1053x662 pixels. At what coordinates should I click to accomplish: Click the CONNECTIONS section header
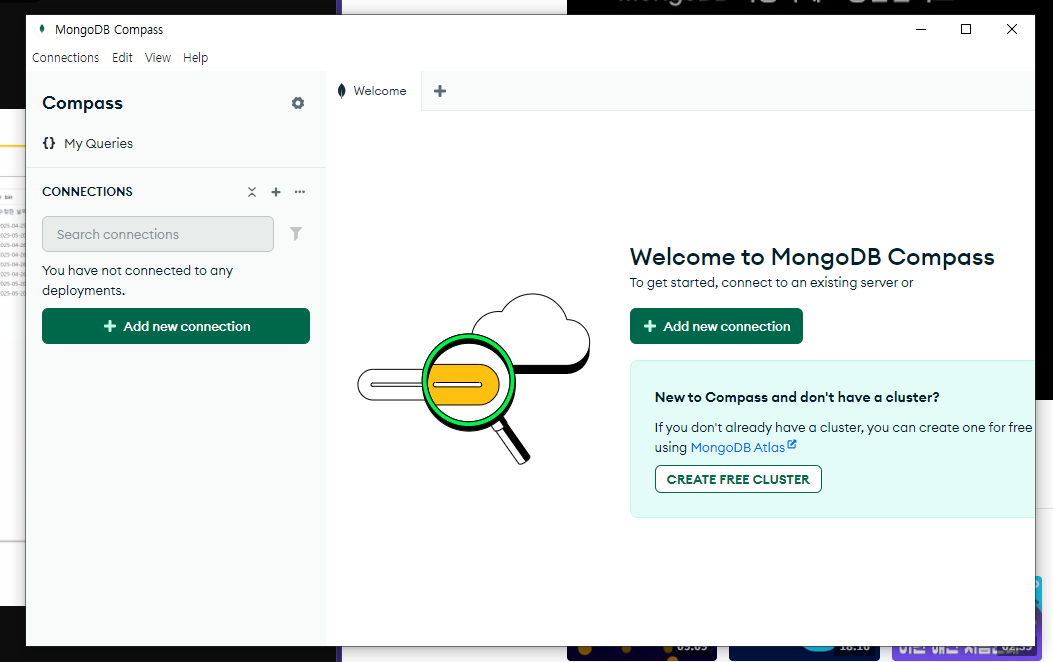click(x=87, y=191)
